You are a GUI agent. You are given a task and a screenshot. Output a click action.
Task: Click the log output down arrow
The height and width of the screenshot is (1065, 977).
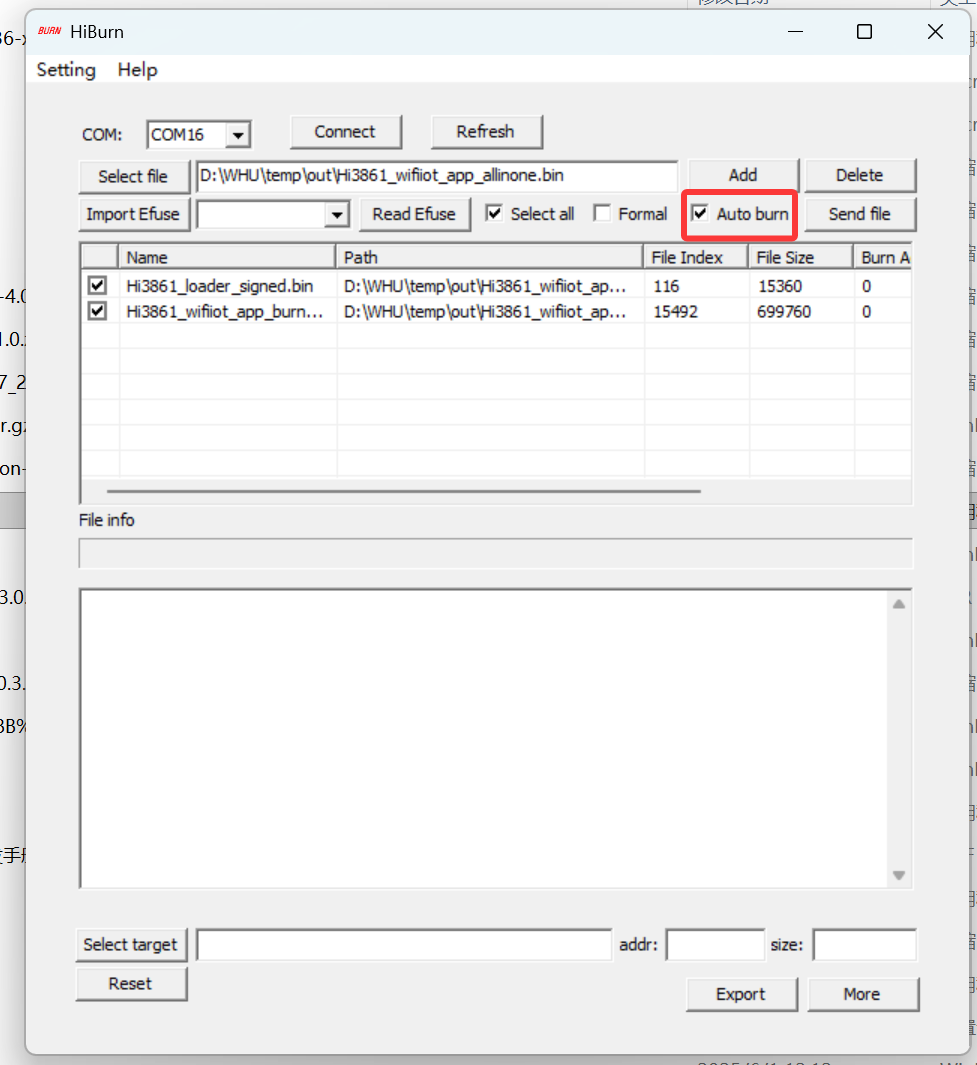(899, 875)
